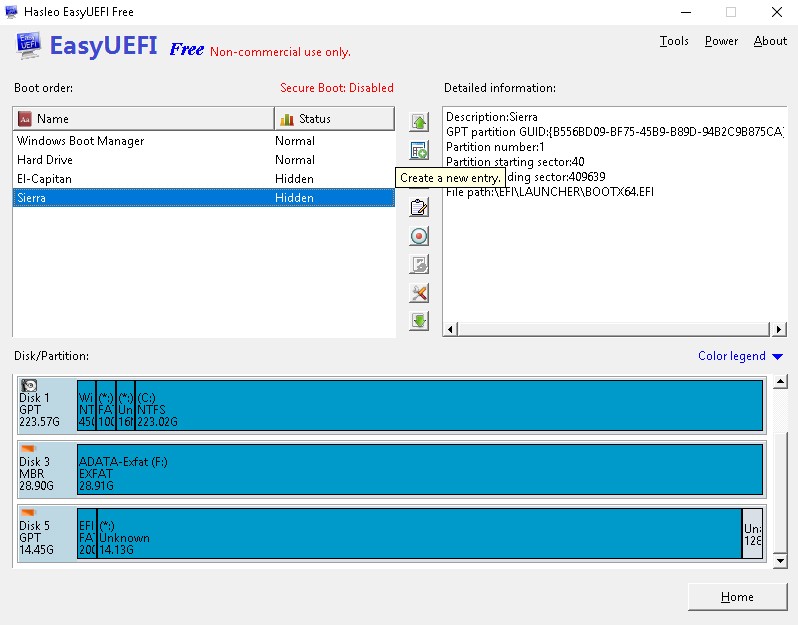Click disk list scrollbar down arrow
This screenshot has height=625, width=798.
pos(780,561)
